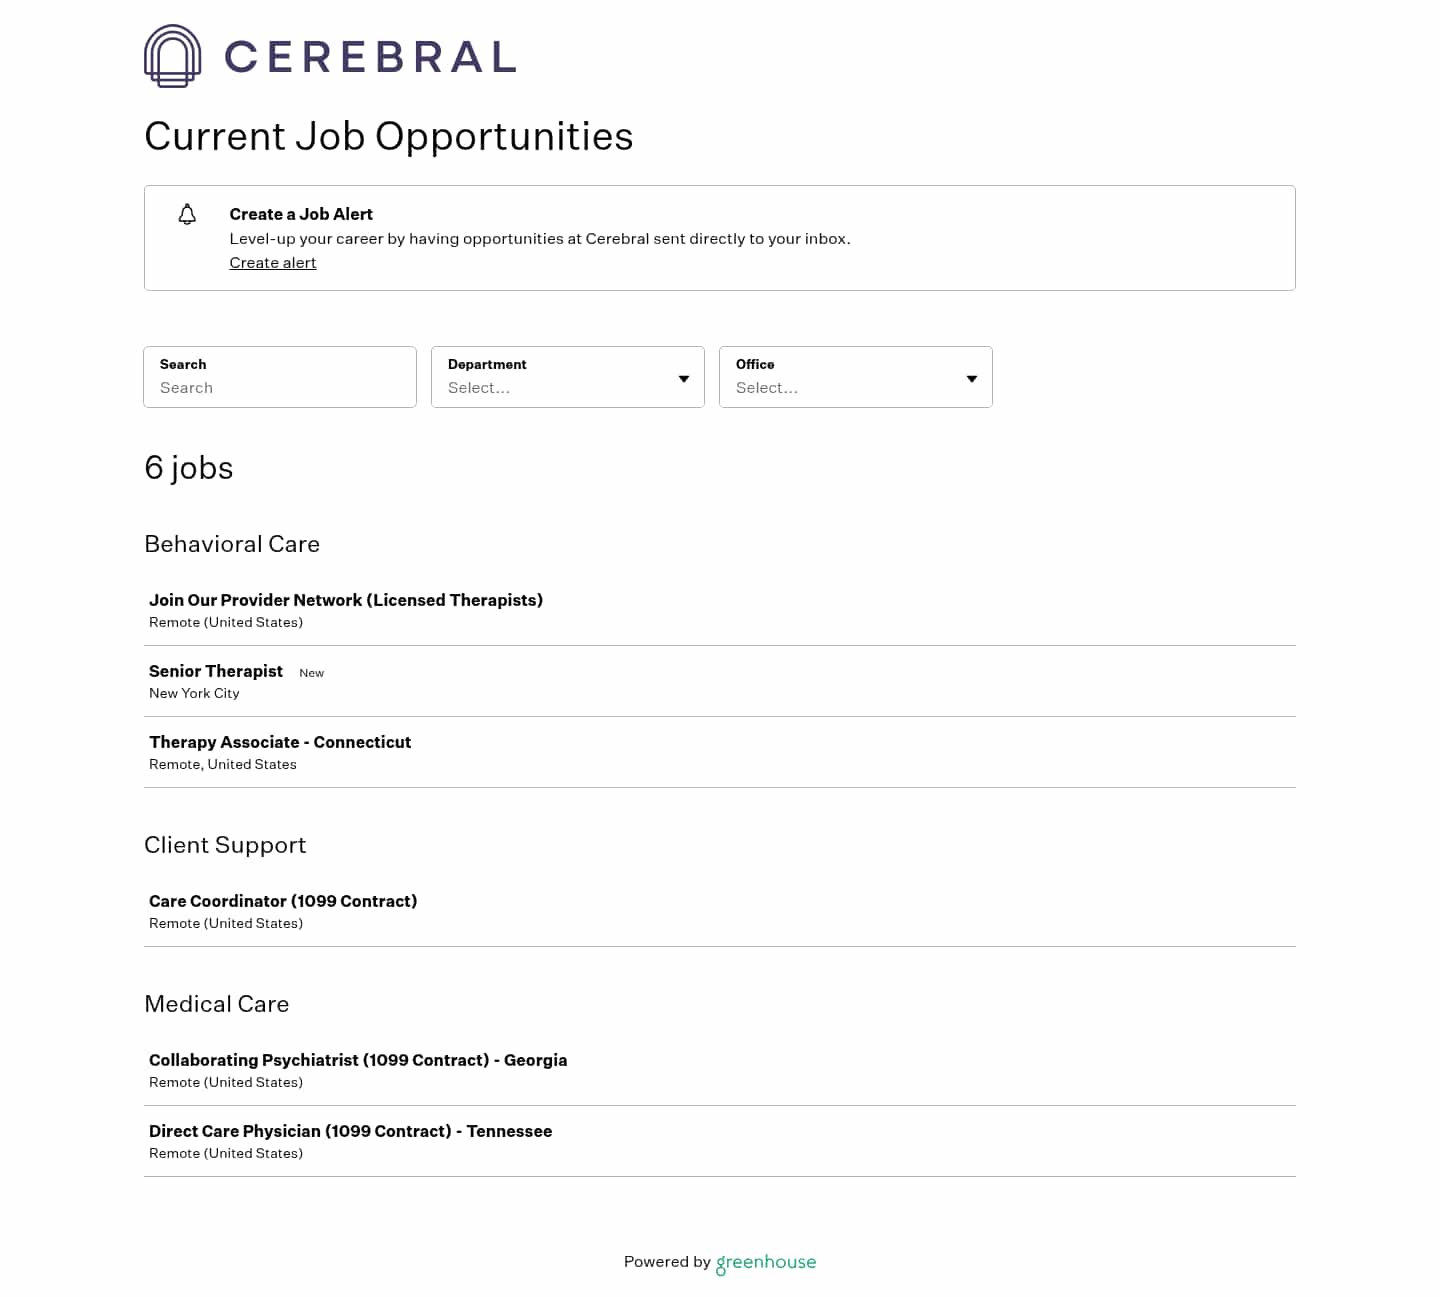Click the Create alert link

pos(273,263)
